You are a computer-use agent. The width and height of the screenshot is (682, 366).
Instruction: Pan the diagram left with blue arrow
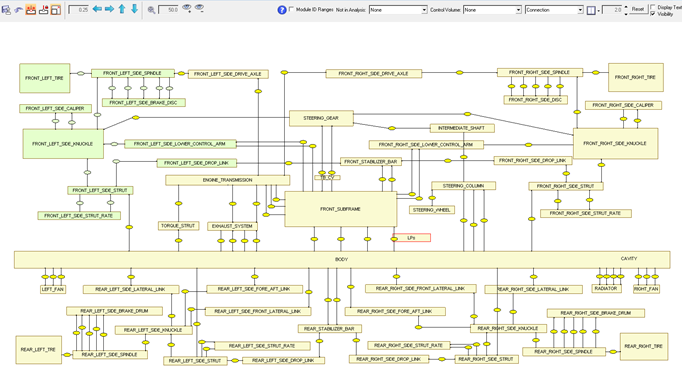click(97, 9)
